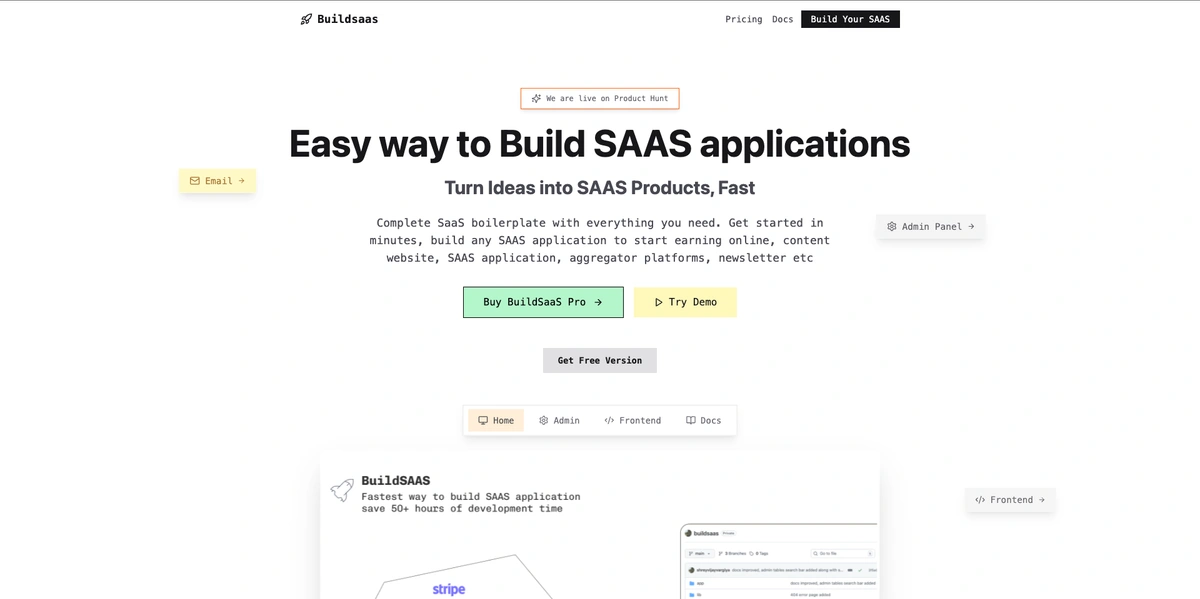The width and height of the screenshot is (1200, 599).
Task: Click the Buy BuildSaaS Pro button
Action: click(x=543, y=301)
